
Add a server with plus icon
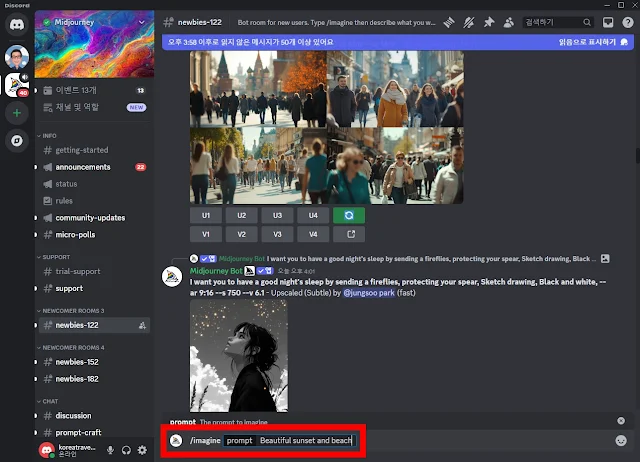pos(17,113)
